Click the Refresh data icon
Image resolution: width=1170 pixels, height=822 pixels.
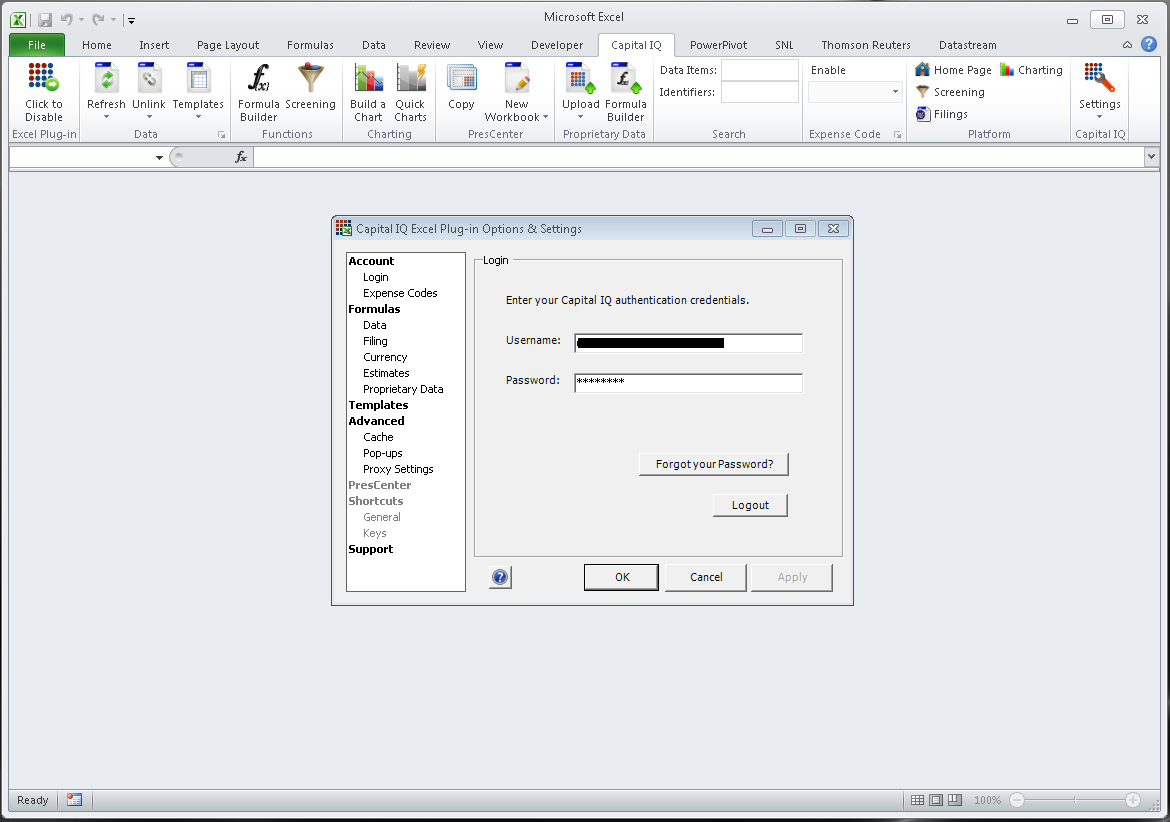click(x=106, y=78)
